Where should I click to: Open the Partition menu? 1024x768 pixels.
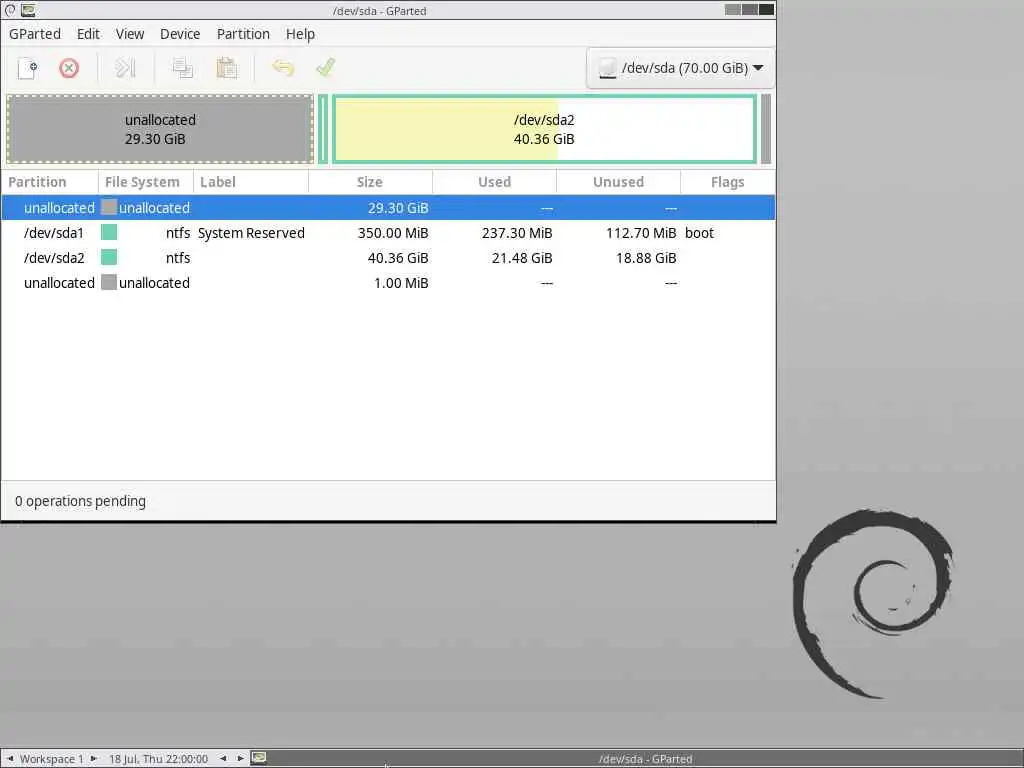tap(243, 34)
